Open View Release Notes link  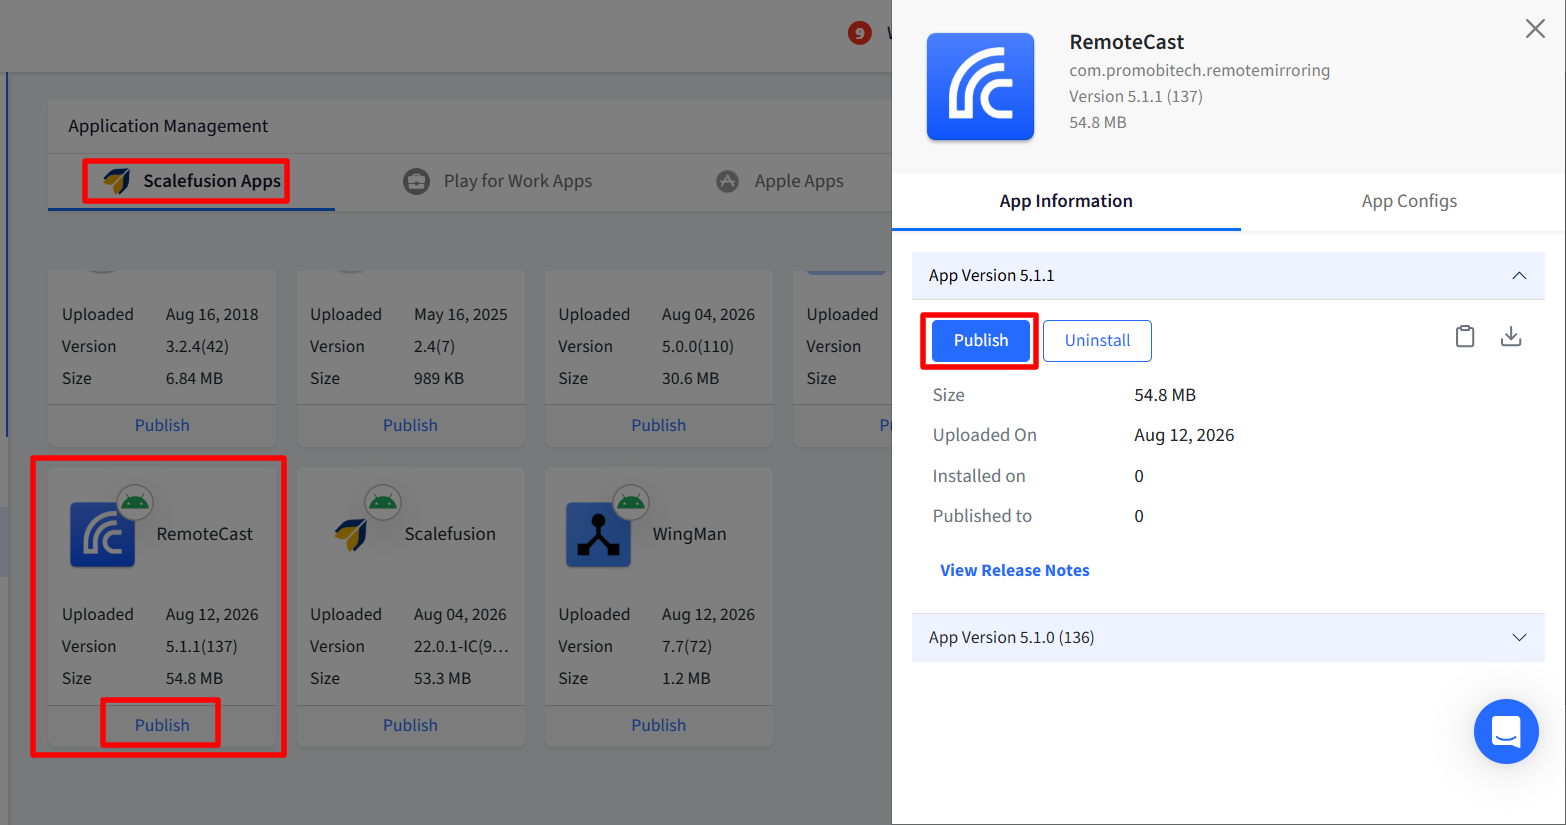point(1014,570)
